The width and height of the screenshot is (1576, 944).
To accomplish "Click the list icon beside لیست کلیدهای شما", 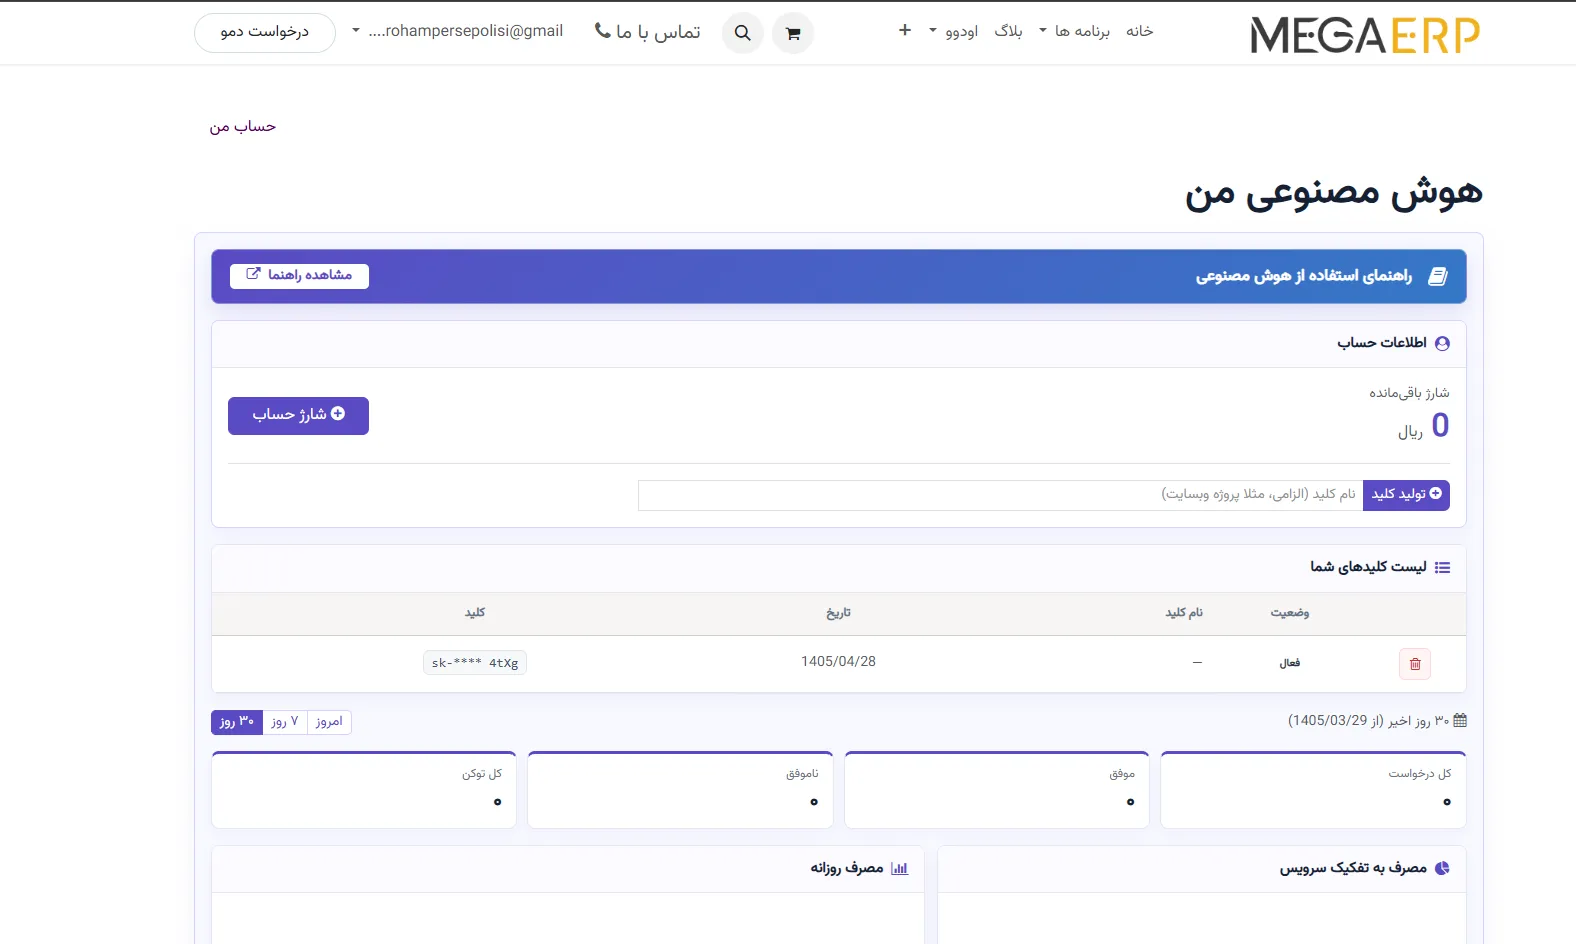I will pos(1442,567).
